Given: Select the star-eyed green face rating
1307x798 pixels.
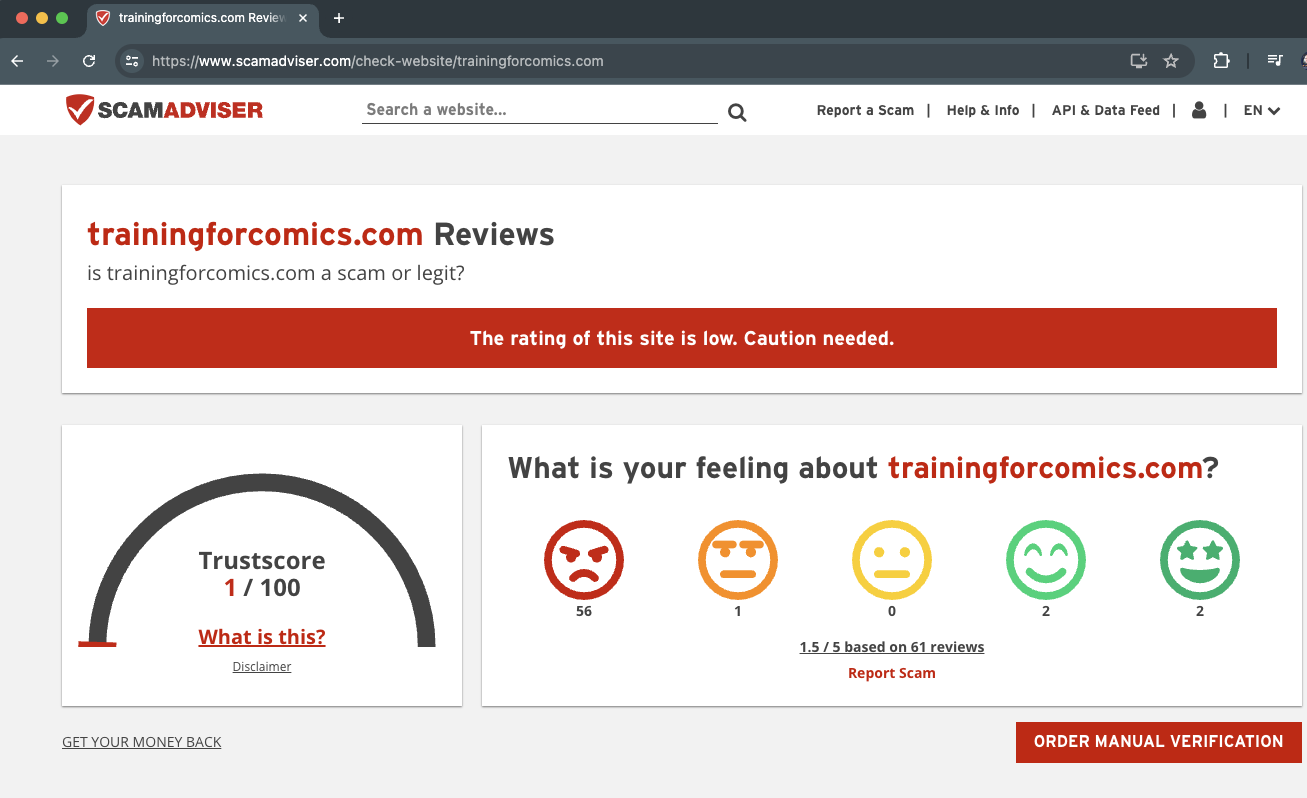Looking at the screenshot, I should [1200, 560].
